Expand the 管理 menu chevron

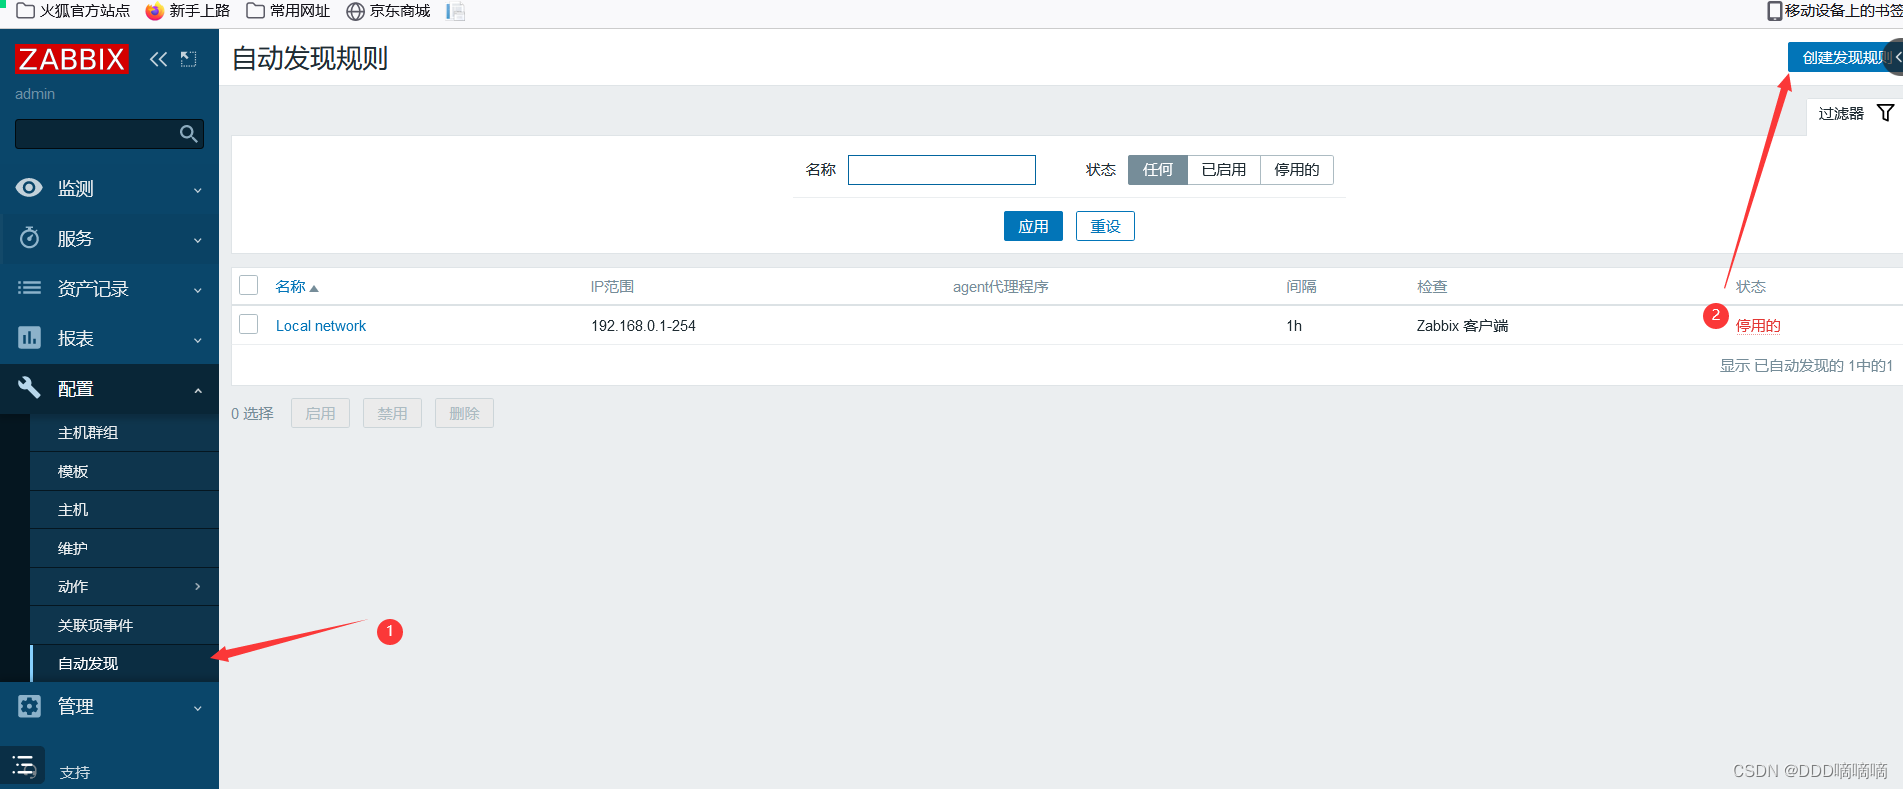198,708
